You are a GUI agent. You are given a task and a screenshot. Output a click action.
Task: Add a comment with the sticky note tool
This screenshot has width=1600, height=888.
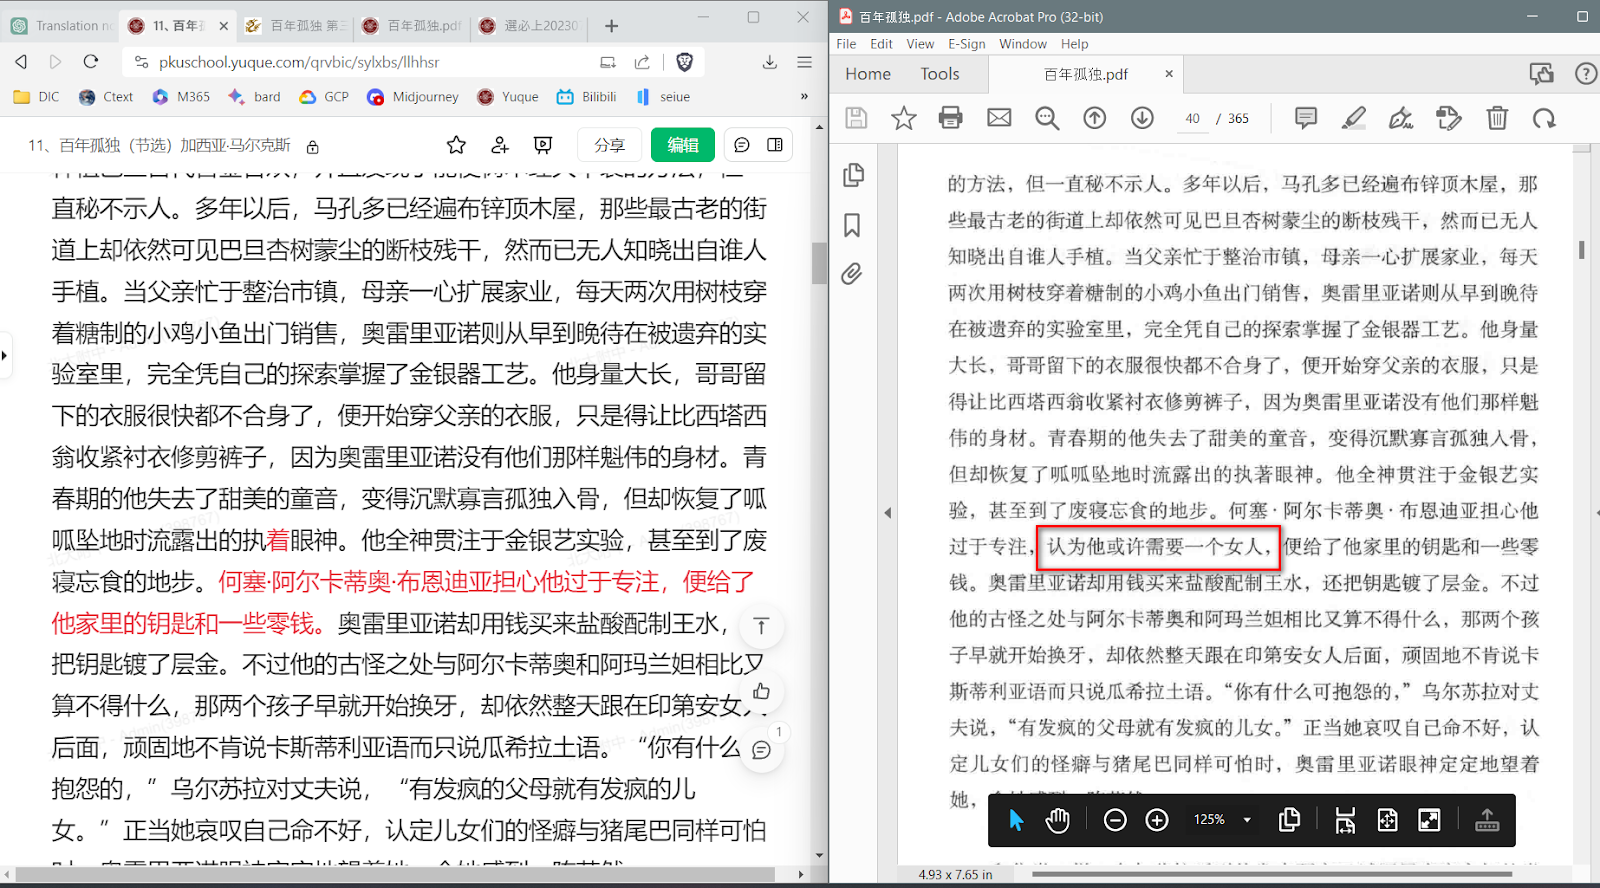(x=1305, y=118)
